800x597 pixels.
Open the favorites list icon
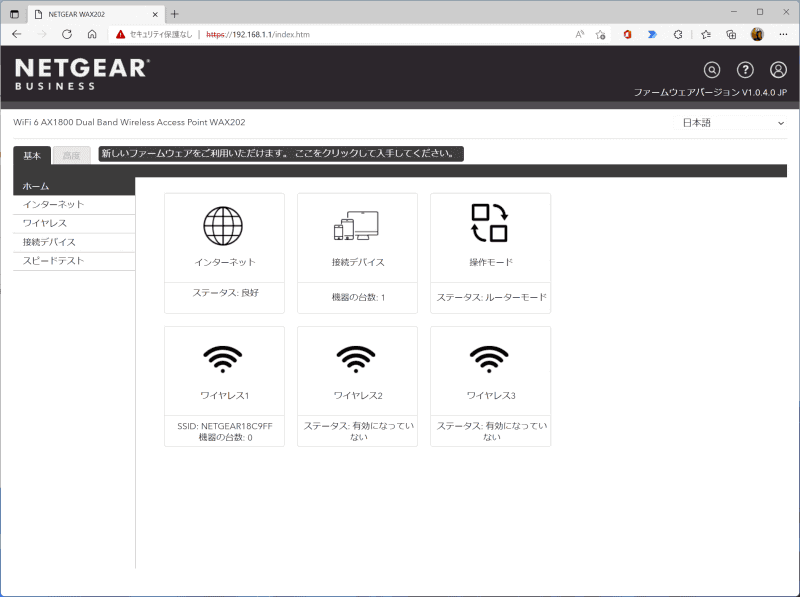(706, 34)
